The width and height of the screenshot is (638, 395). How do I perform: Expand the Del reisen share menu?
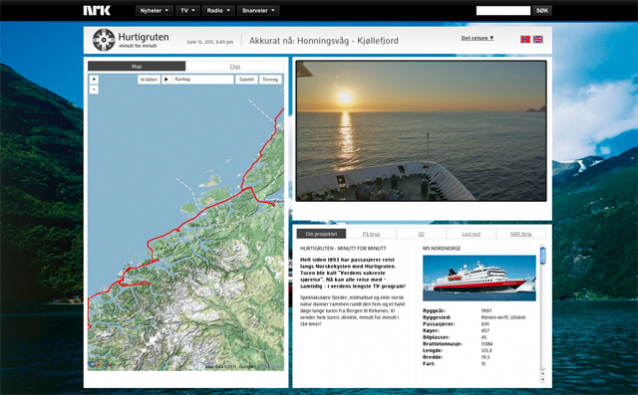478,38
